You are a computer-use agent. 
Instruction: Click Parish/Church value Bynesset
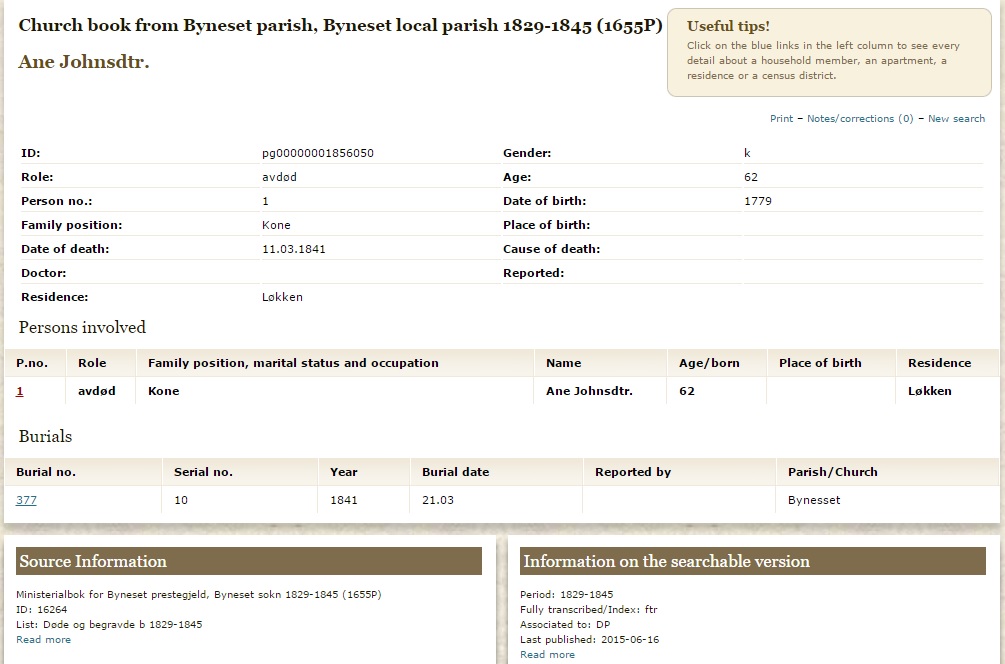814,500
